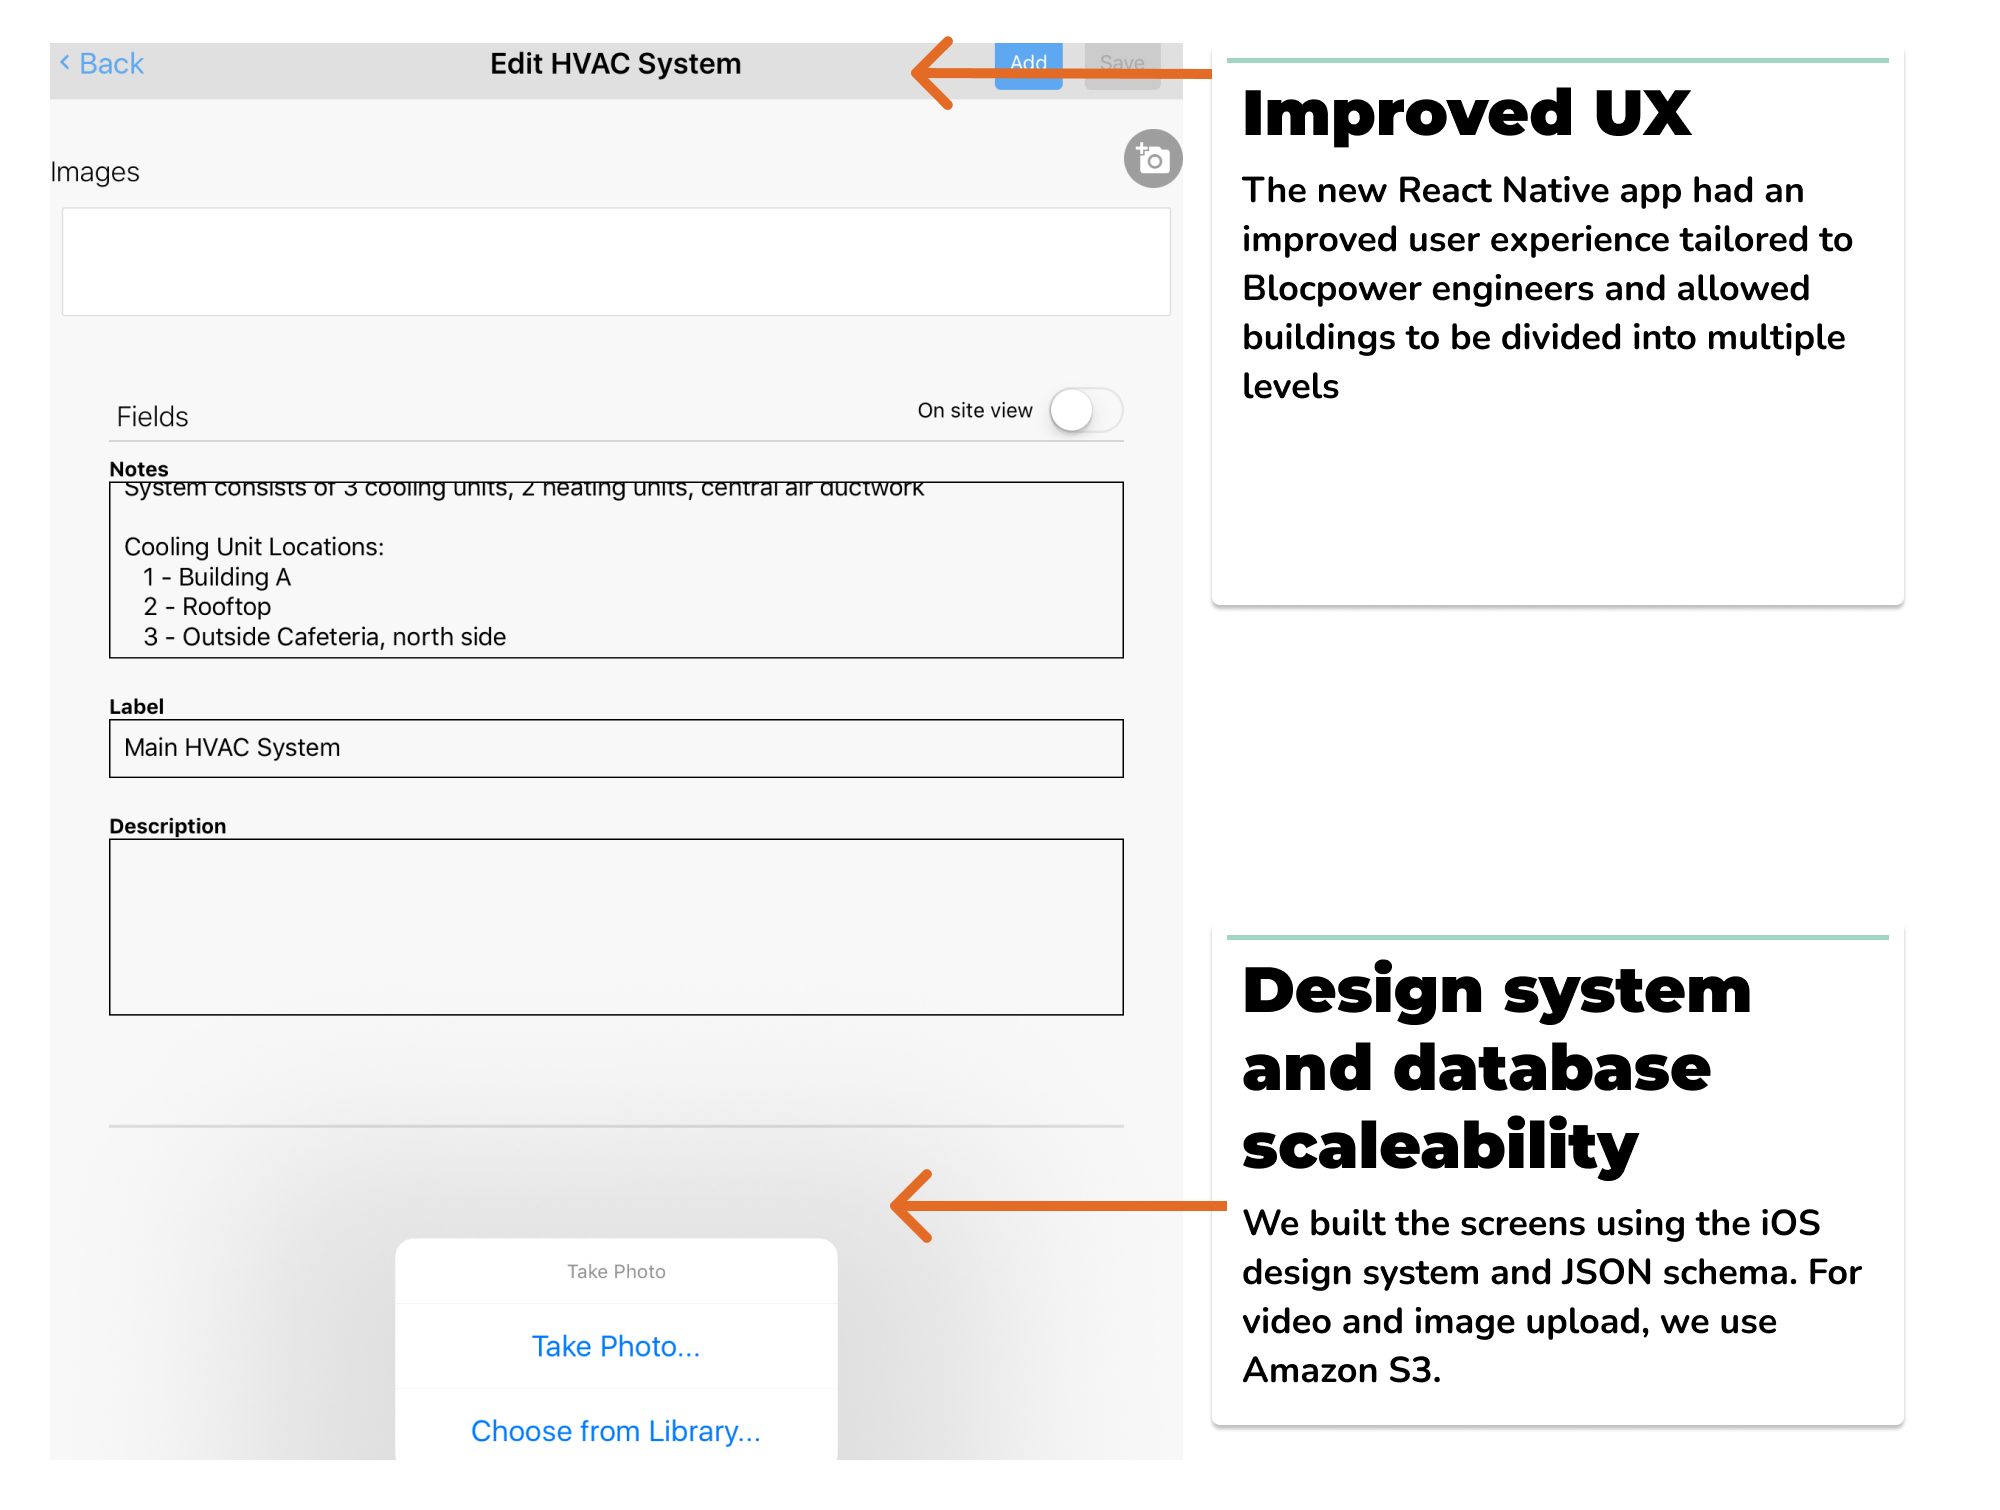
Task: Select the Notes field label
Action: coord(139,468)
